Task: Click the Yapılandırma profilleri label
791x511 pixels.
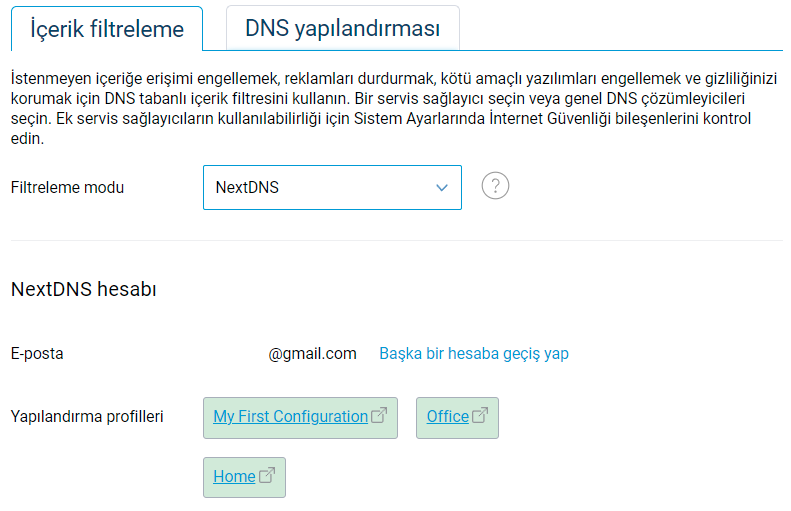Action: click(87, 416)
